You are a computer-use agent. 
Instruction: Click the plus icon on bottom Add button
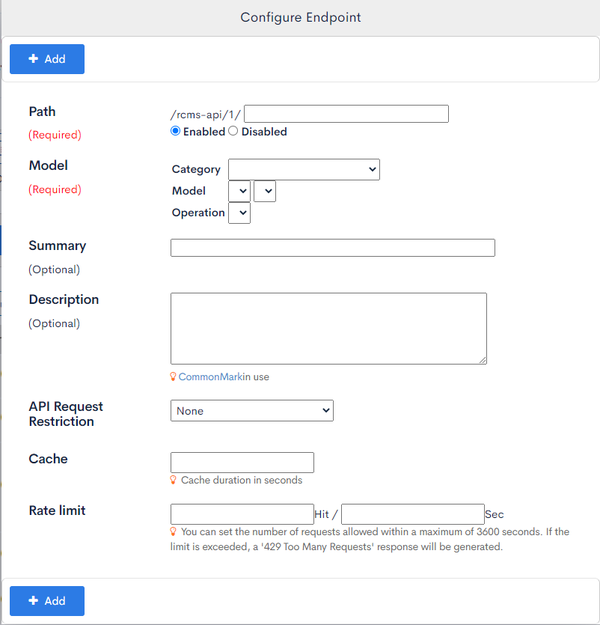pyautogui.click(x=33, y=600)
